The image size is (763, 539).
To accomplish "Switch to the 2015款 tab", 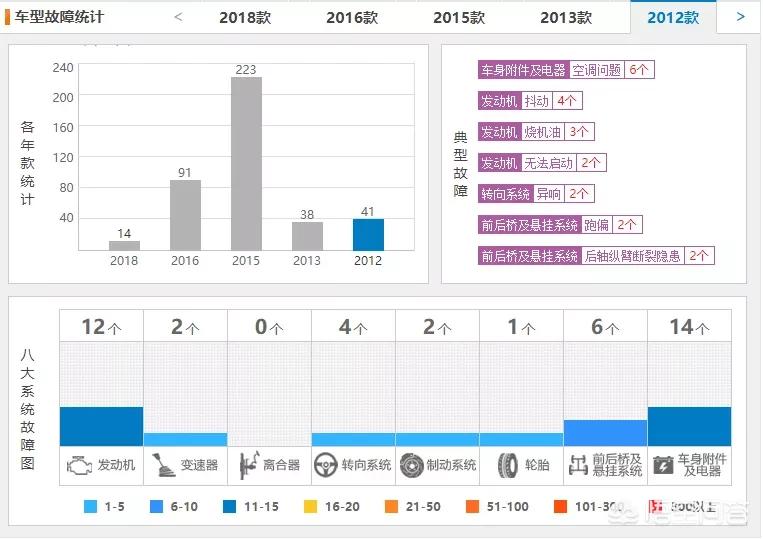I will (459, 17).
